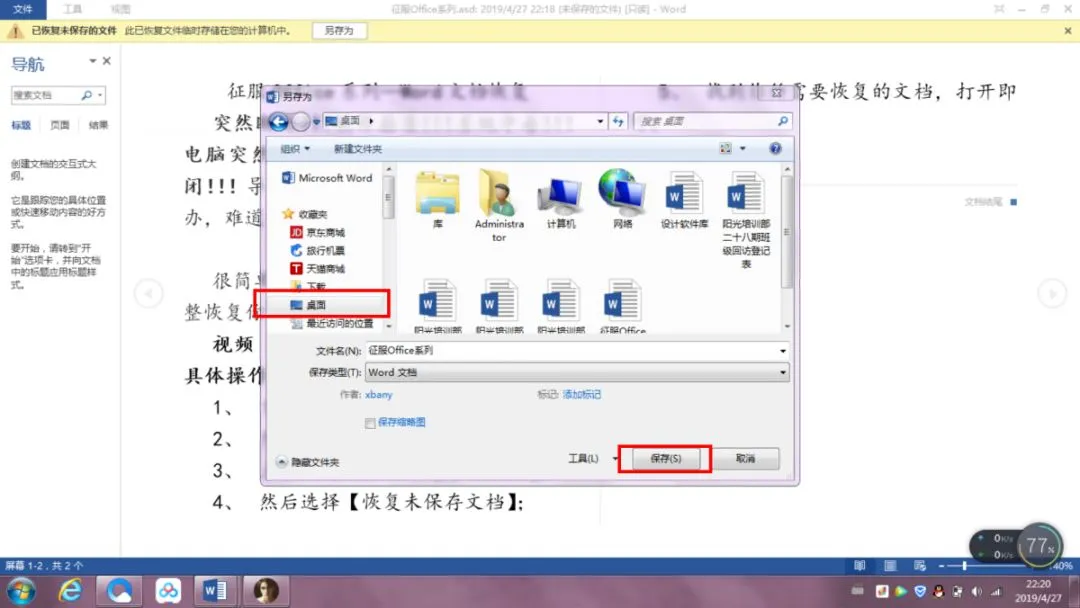Image resolution: width=1080 pixels, height=608 pixels.
Task: Open the 工具(L) tools dropdown
Action: [x=592, y=459]
